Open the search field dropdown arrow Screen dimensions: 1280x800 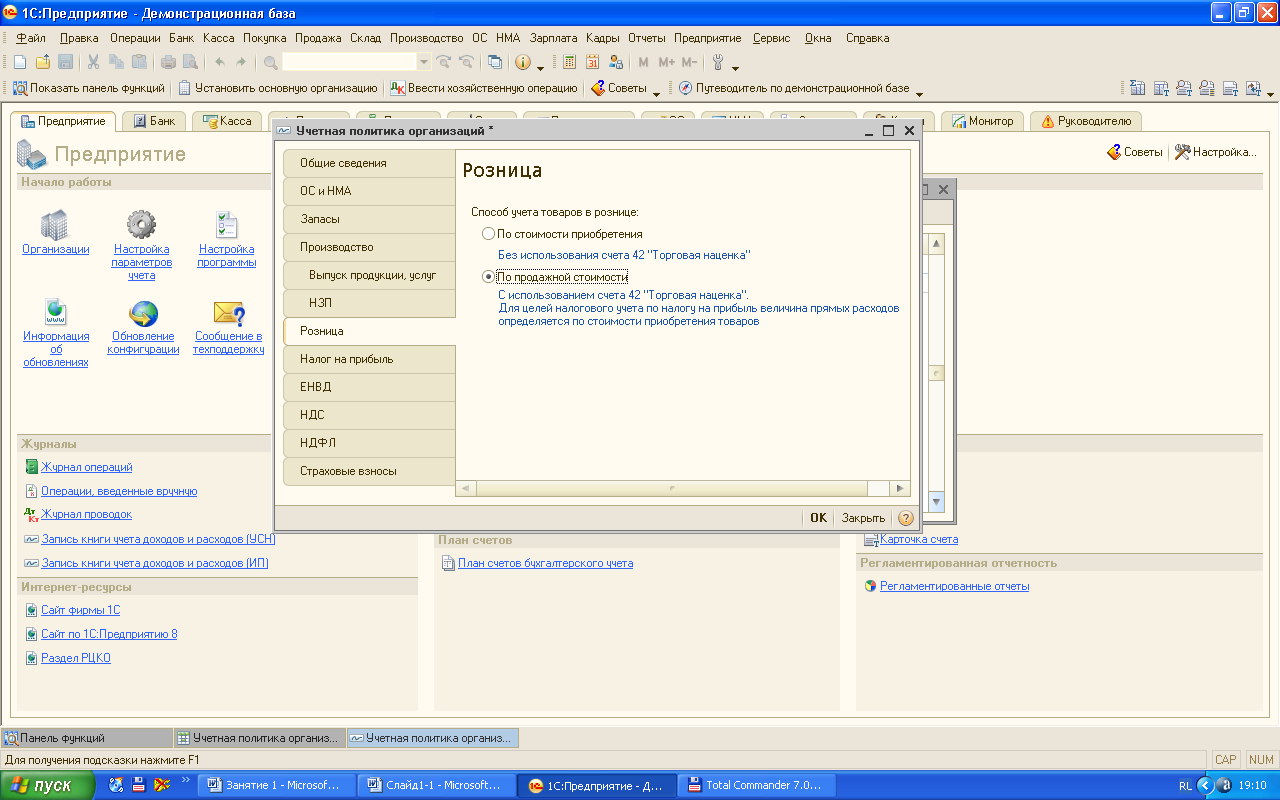tap(424, 62)
